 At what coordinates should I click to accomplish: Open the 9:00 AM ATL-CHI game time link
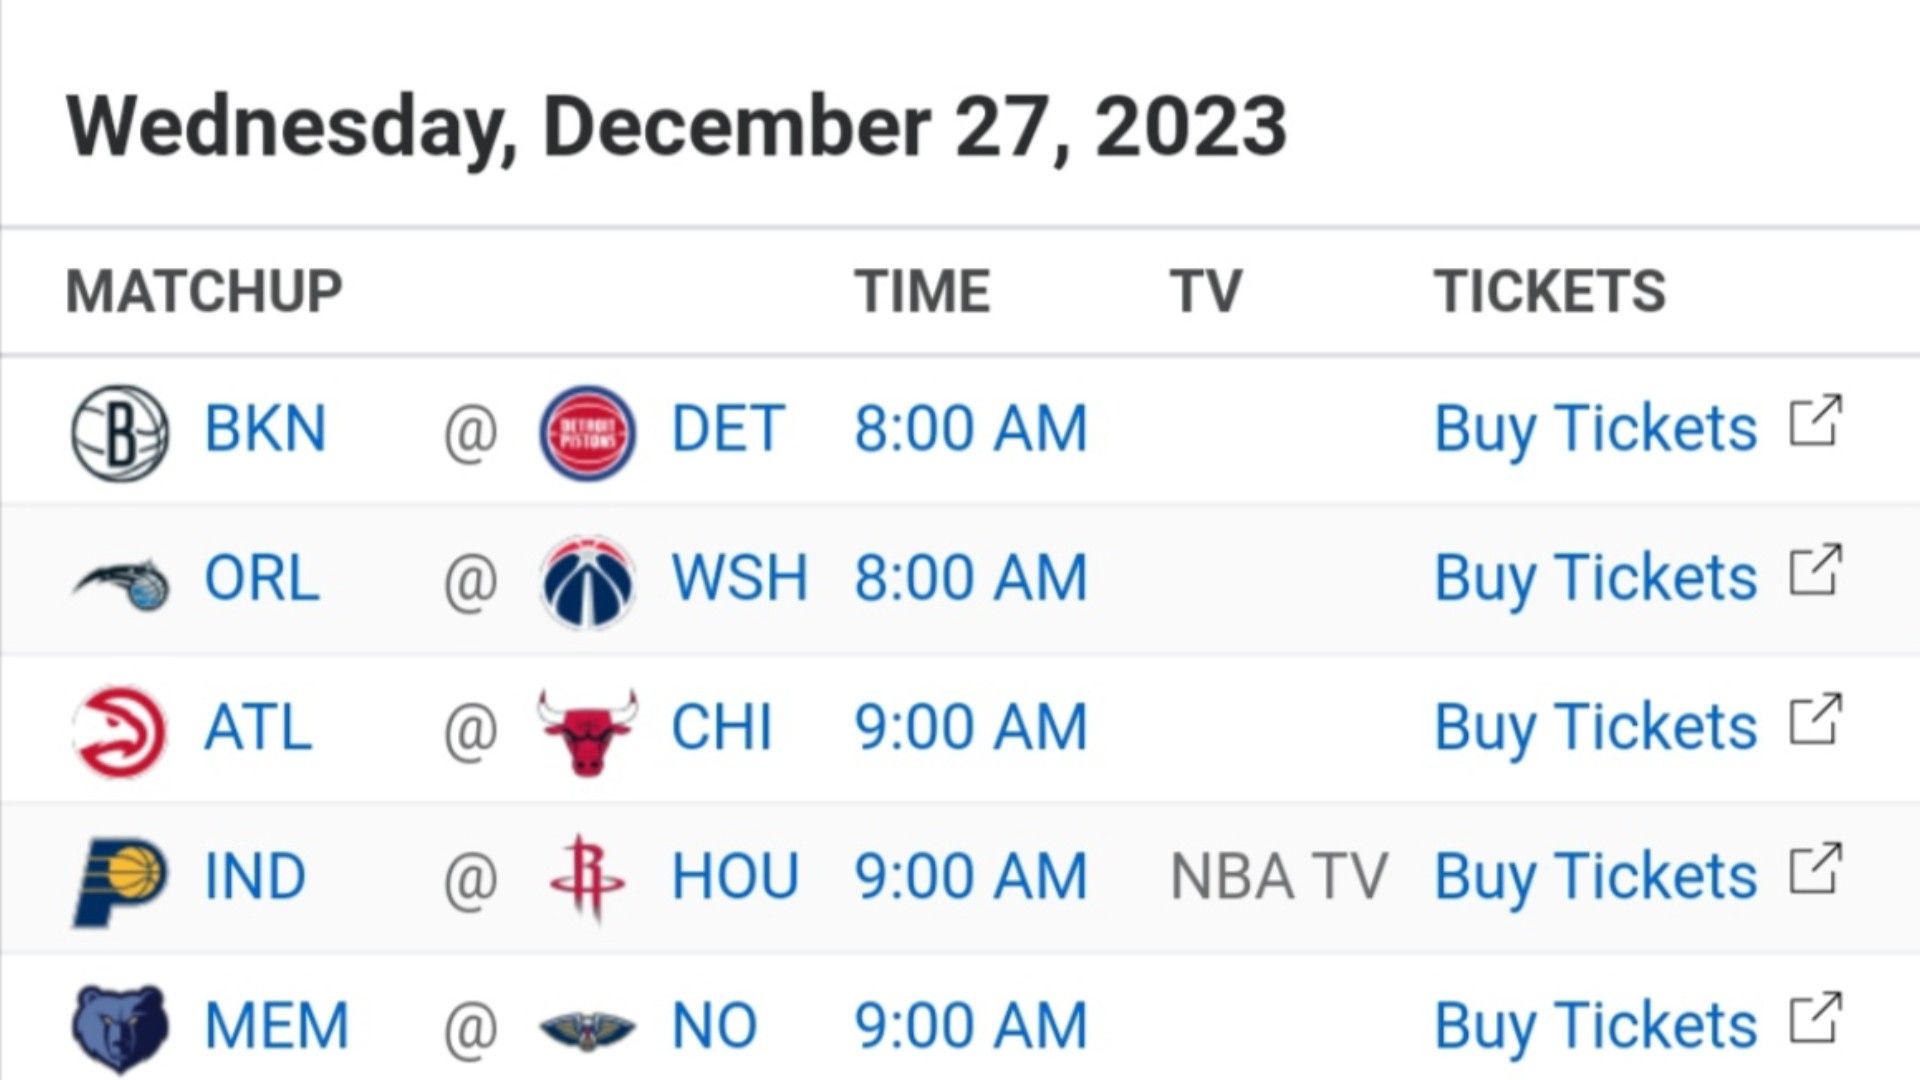pyautogui.click(x=970, y=727)
